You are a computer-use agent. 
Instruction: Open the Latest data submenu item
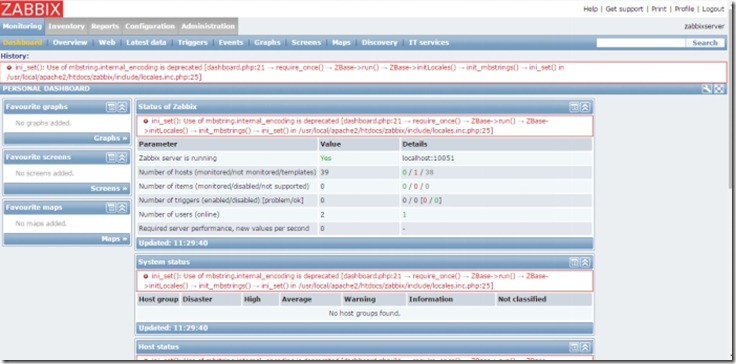click(x=146, y=42)
